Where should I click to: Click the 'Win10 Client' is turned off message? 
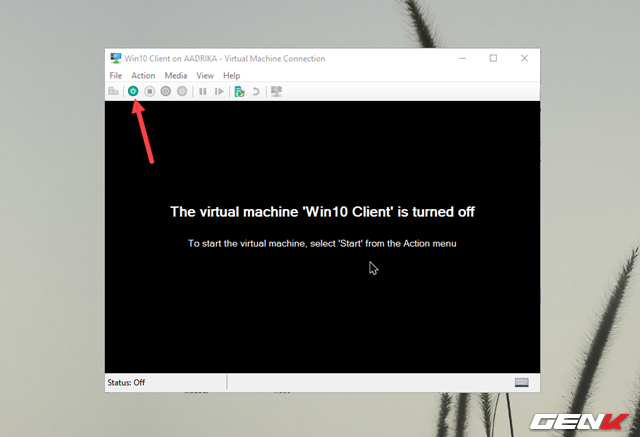[322, 212]
